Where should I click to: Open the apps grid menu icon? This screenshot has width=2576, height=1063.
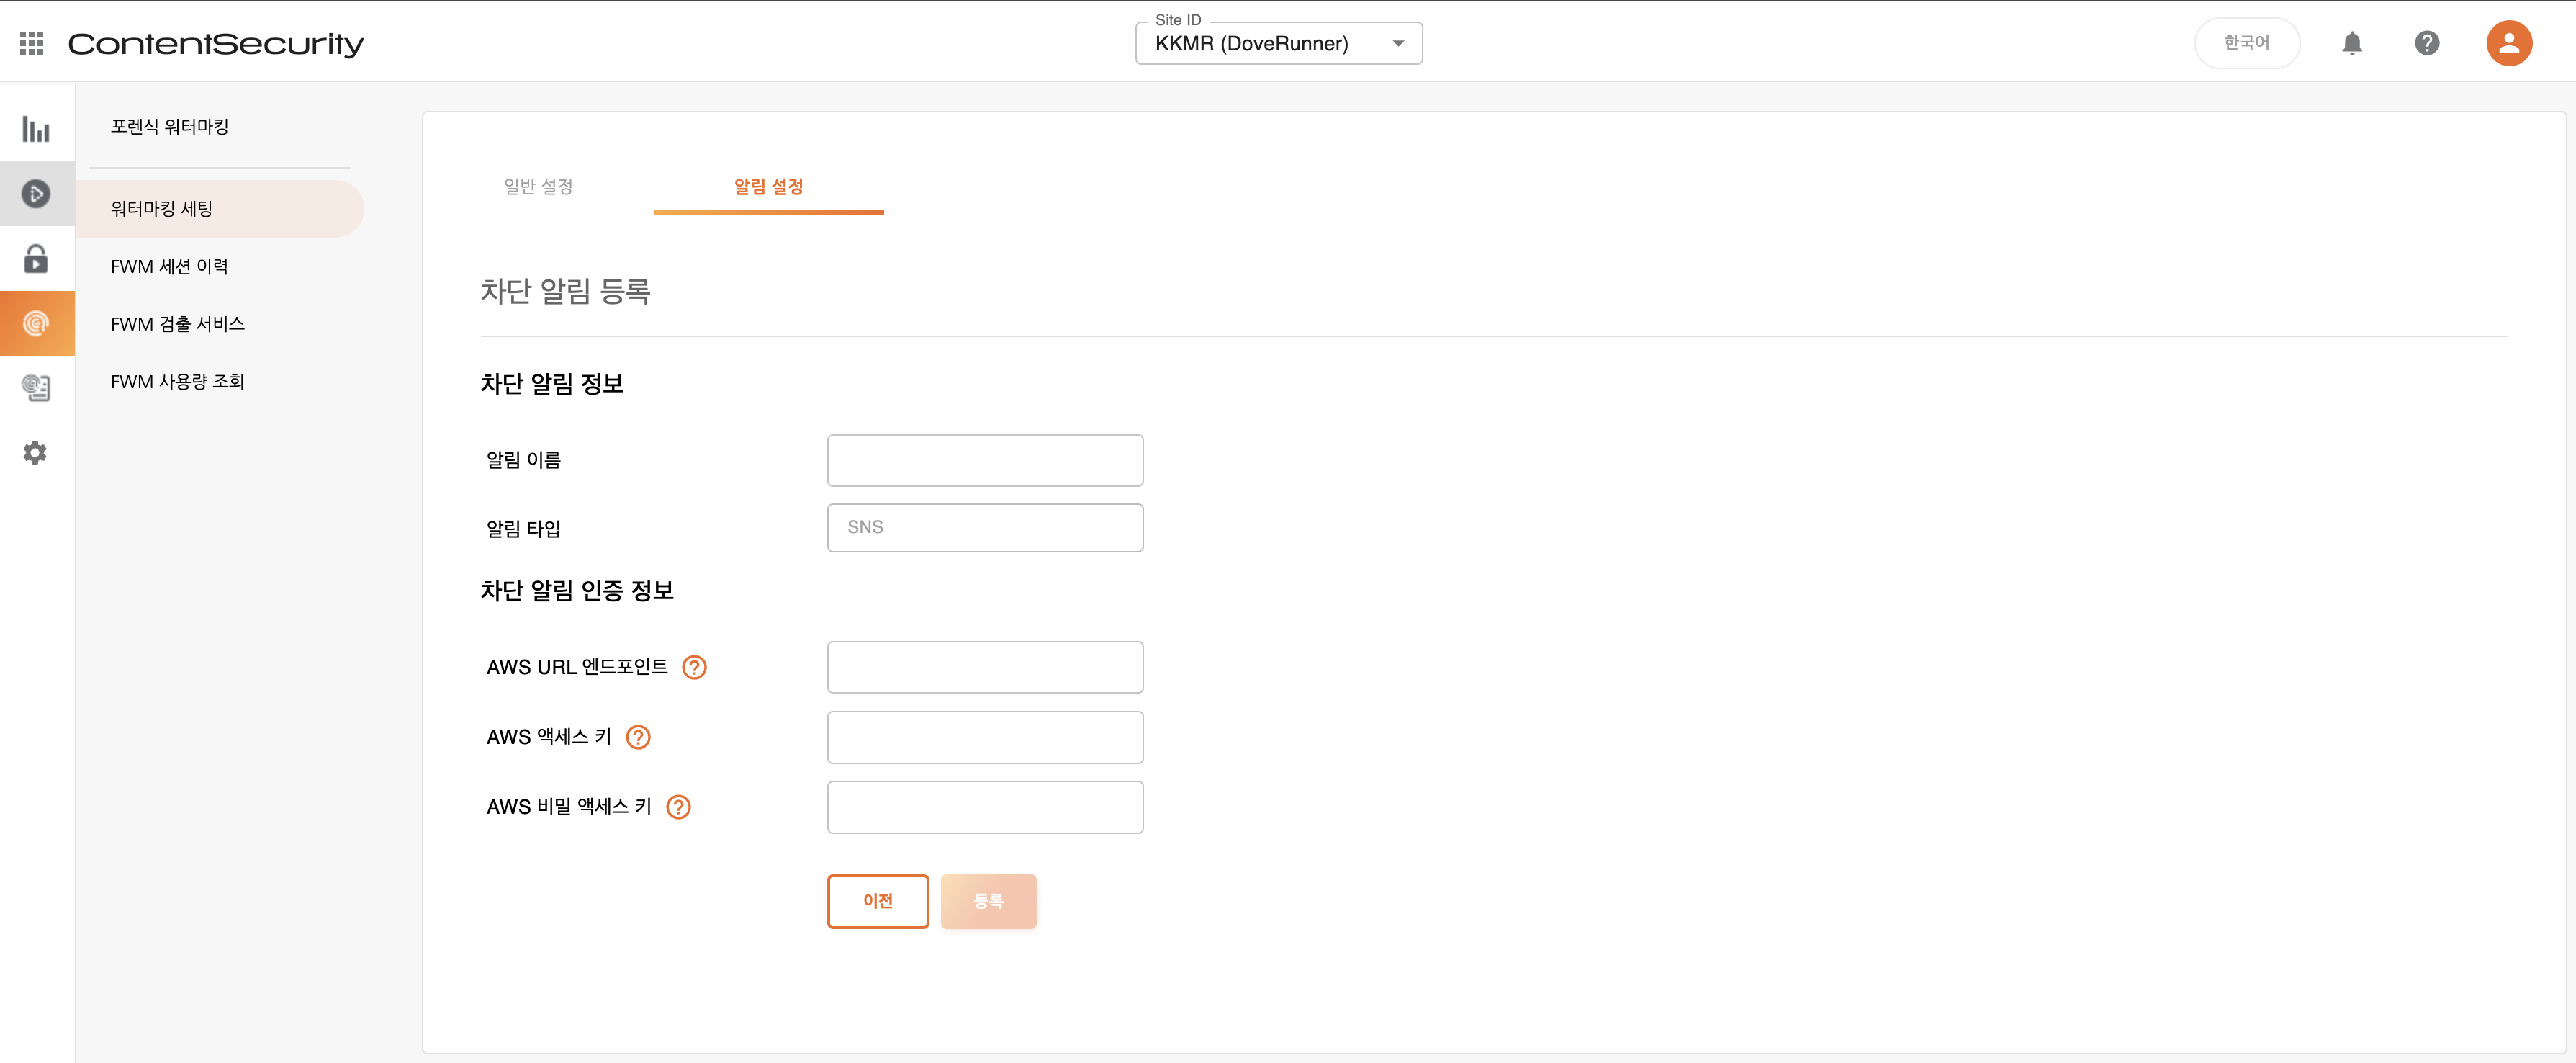point(32,43)
